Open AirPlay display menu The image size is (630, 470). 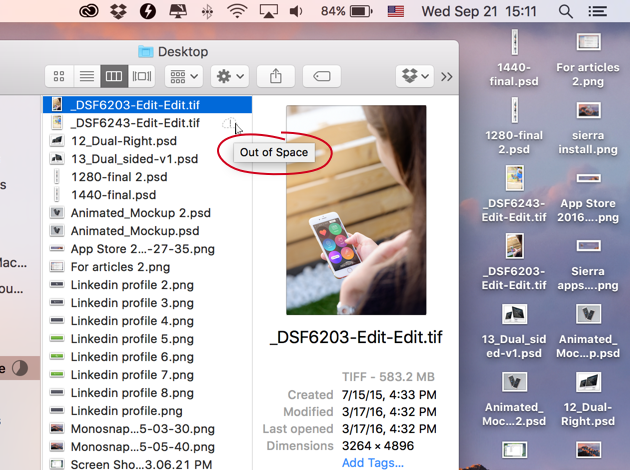[268, 11]
